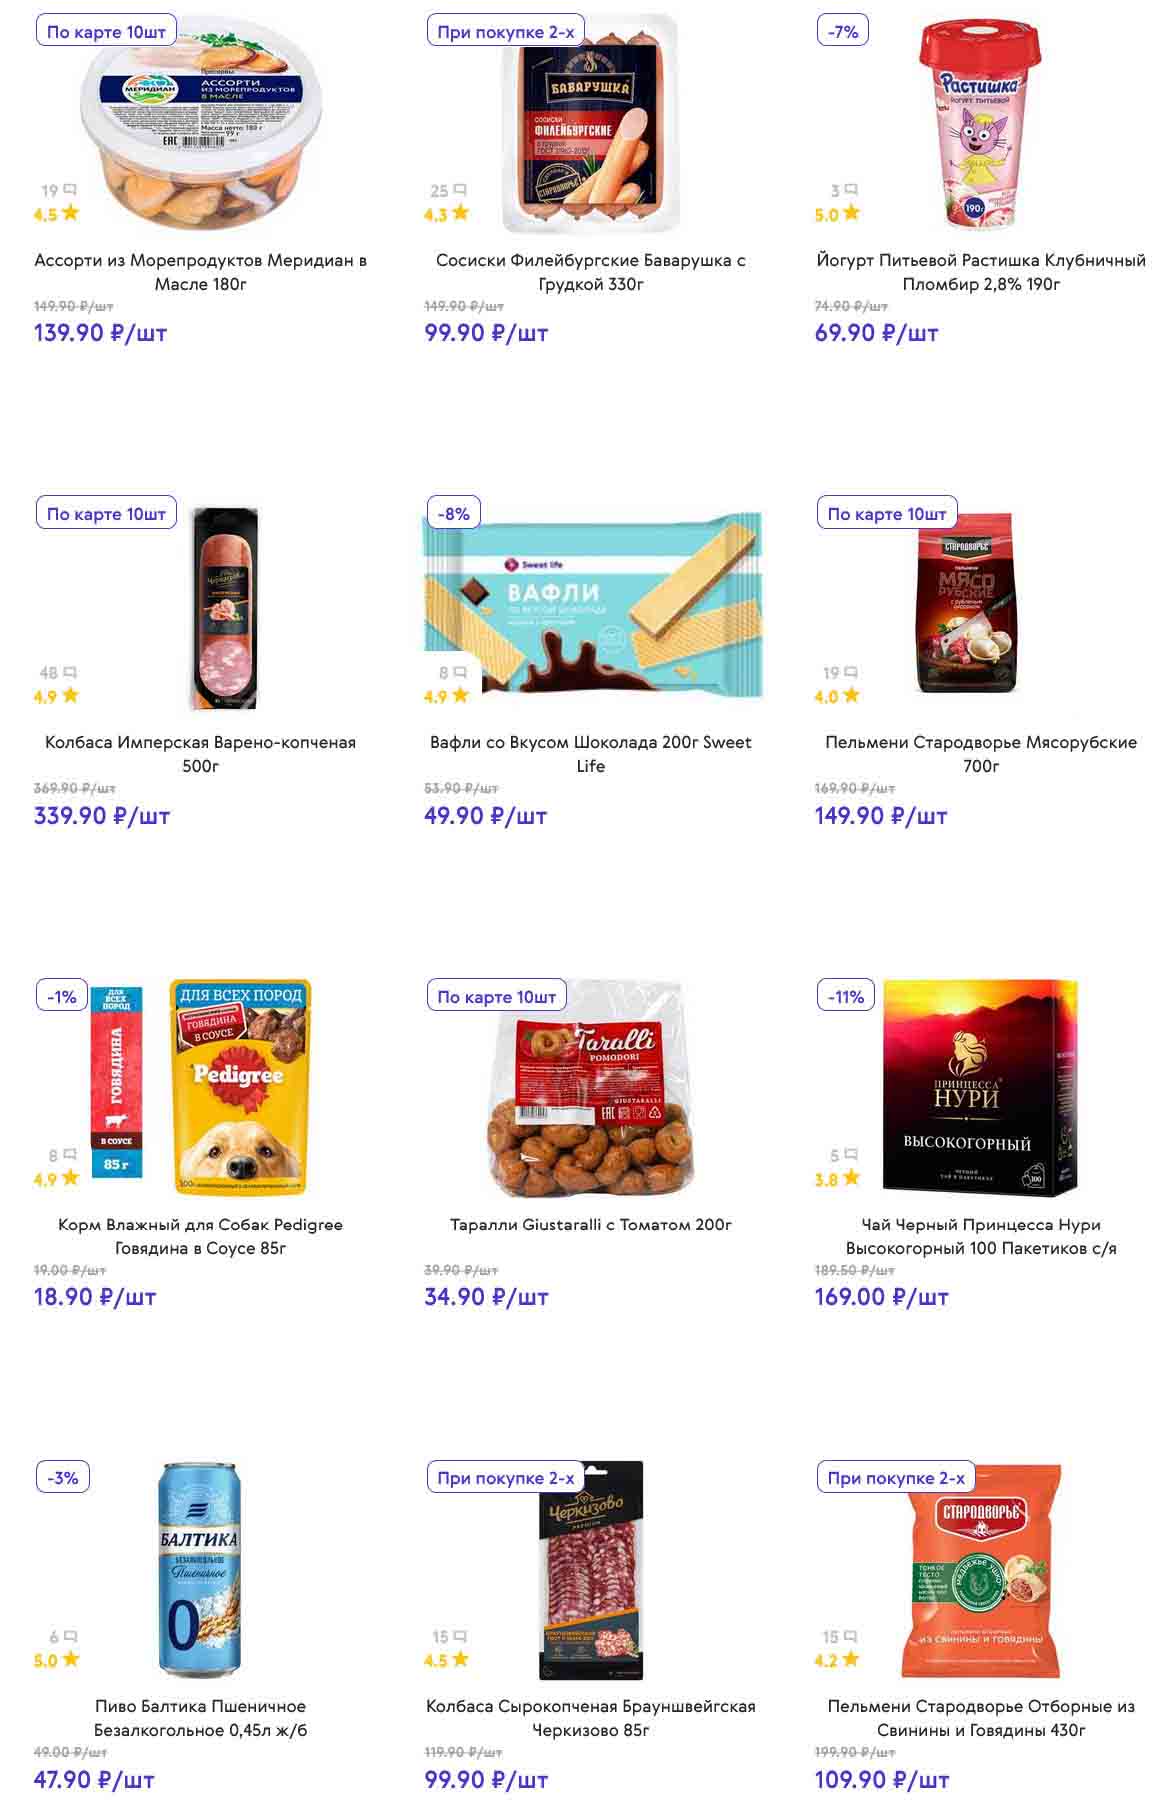
Task: Click the review comment icon on Ассорти Меридиан
Action: (x=70, y=190)
